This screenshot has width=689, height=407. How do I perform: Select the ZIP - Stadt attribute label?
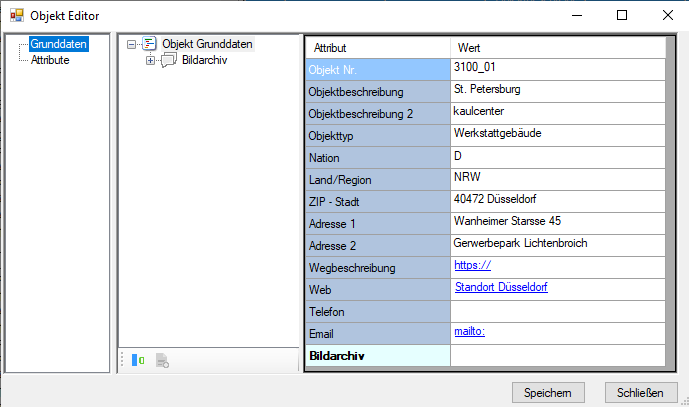(378, 201)
